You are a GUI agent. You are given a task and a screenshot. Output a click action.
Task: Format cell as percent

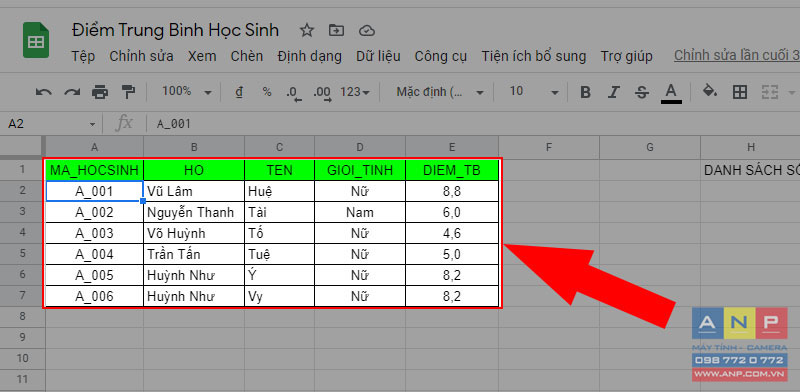coord(267,92)
